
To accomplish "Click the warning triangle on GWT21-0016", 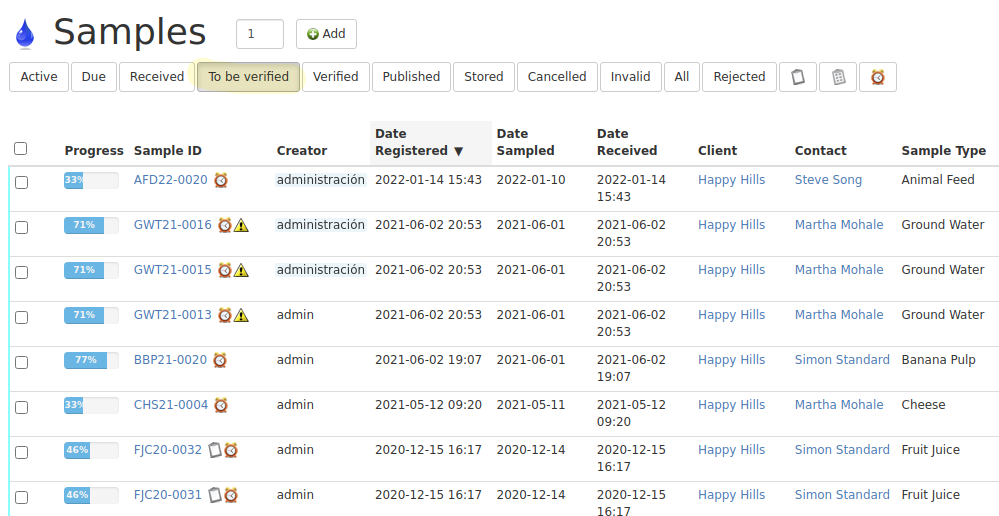I will click(x=241, y=226).
